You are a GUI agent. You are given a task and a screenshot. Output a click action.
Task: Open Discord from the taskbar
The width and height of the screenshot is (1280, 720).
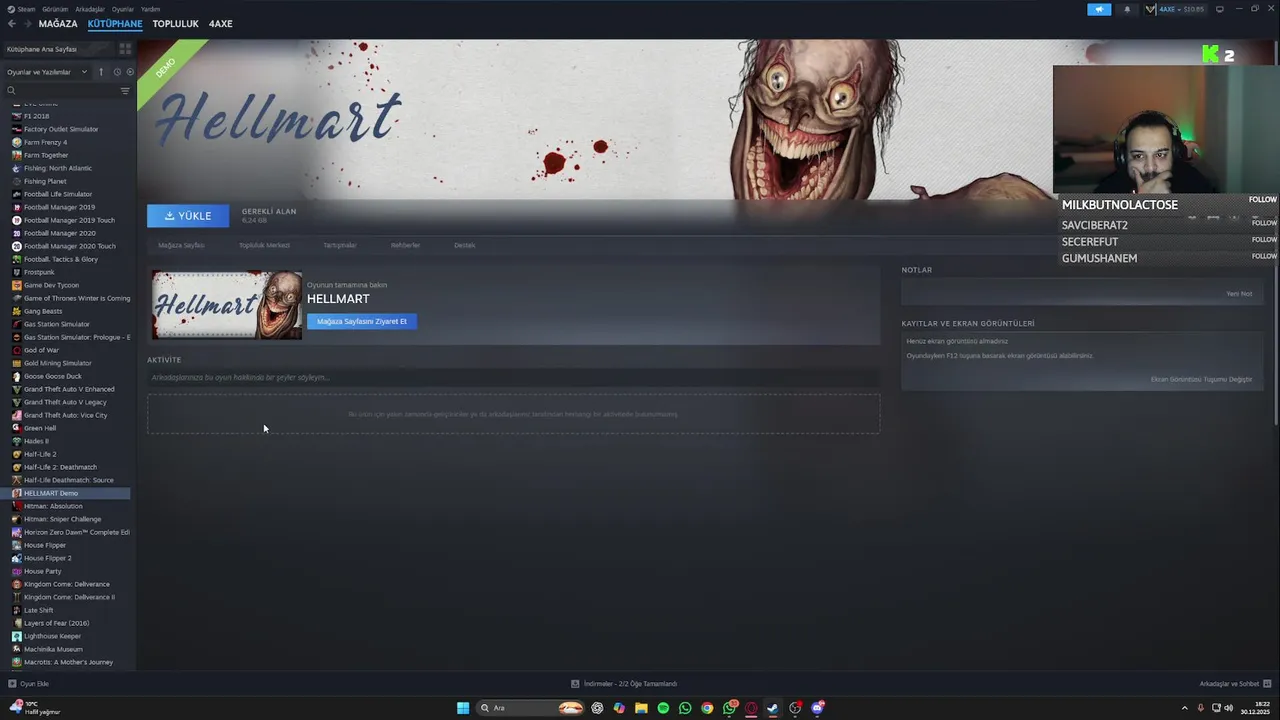(817, 708)
